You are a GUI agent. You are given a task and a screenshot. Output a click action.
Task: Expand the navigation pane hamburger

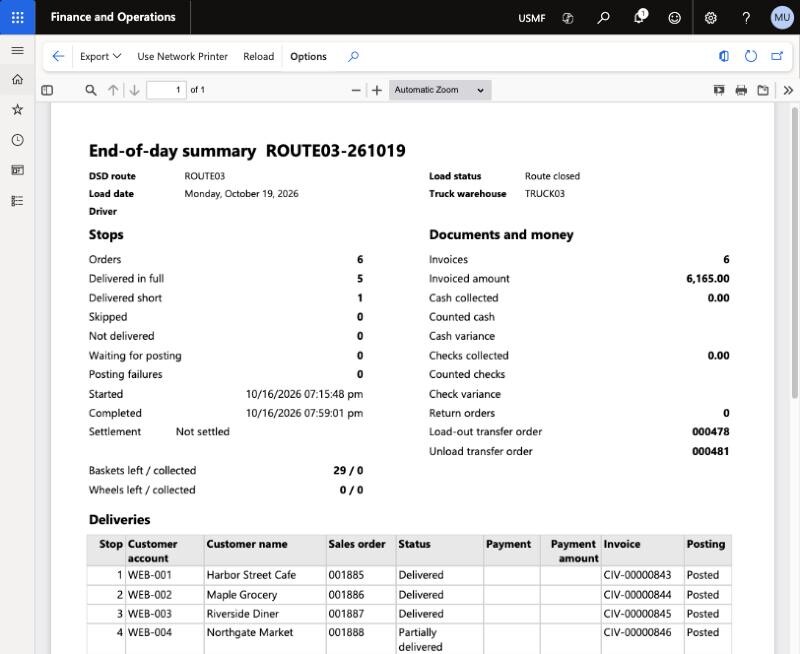pyautogui.click(x=17, y=50)
